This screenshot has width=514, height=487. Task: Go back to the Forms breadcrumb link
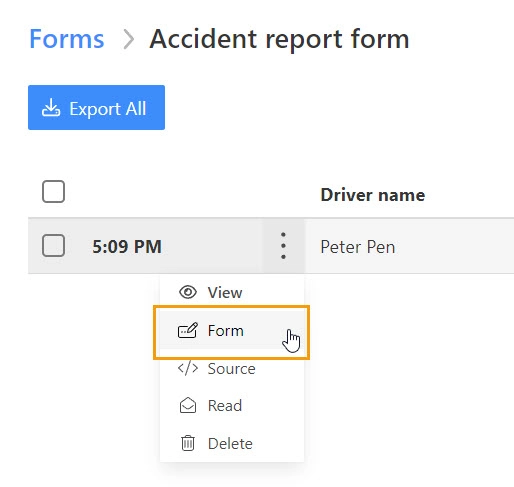tap(67, 39)
